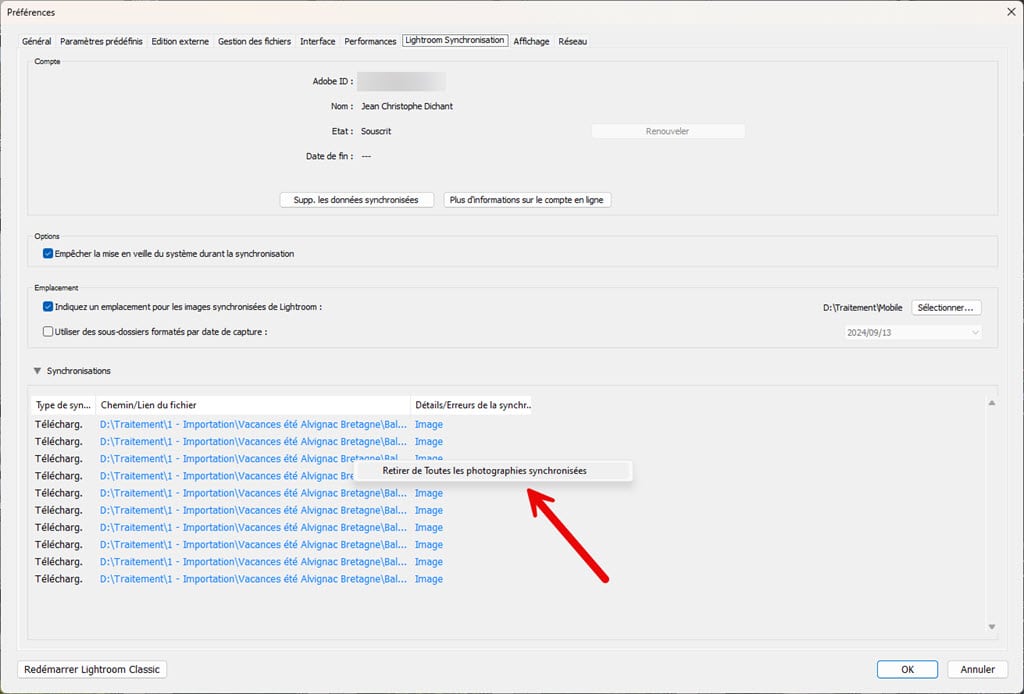This screenshot has height=694, width=1024.
Task: Click the Type de syn... column header
Action: [x=63, y=405]
